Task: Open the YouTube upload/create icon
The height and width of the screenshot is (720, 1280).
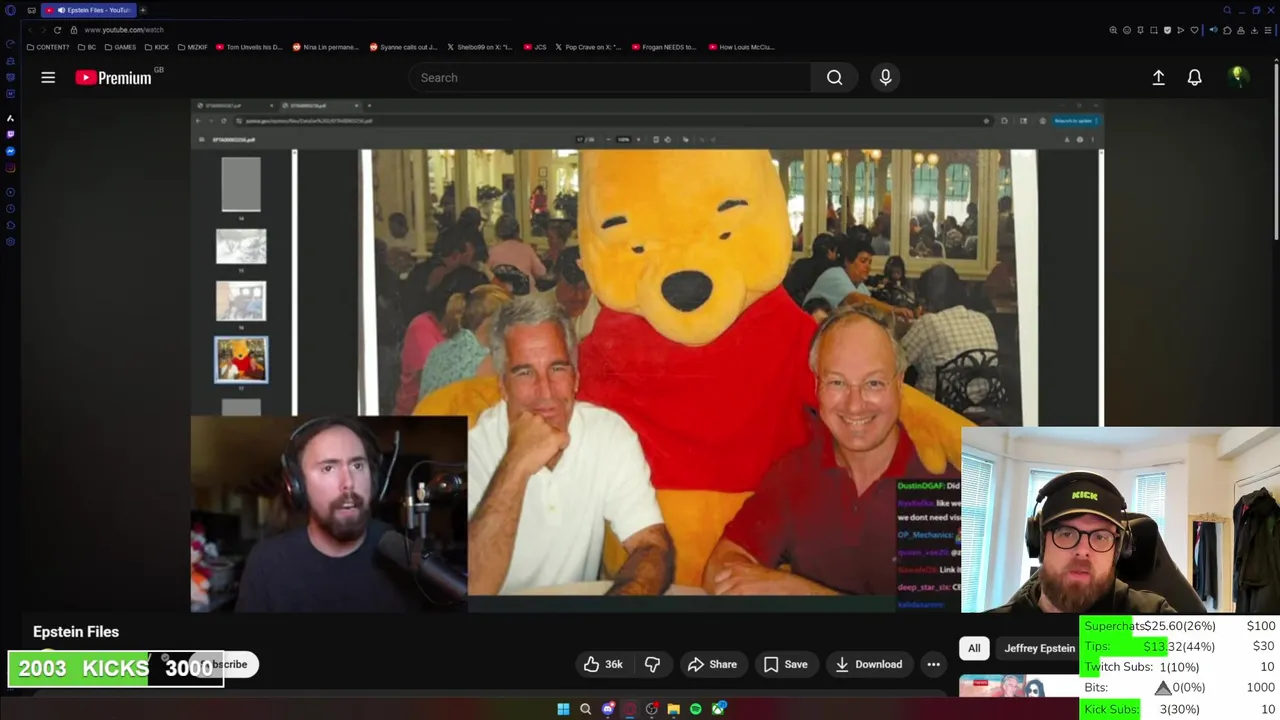Action: coord(1158,77)
